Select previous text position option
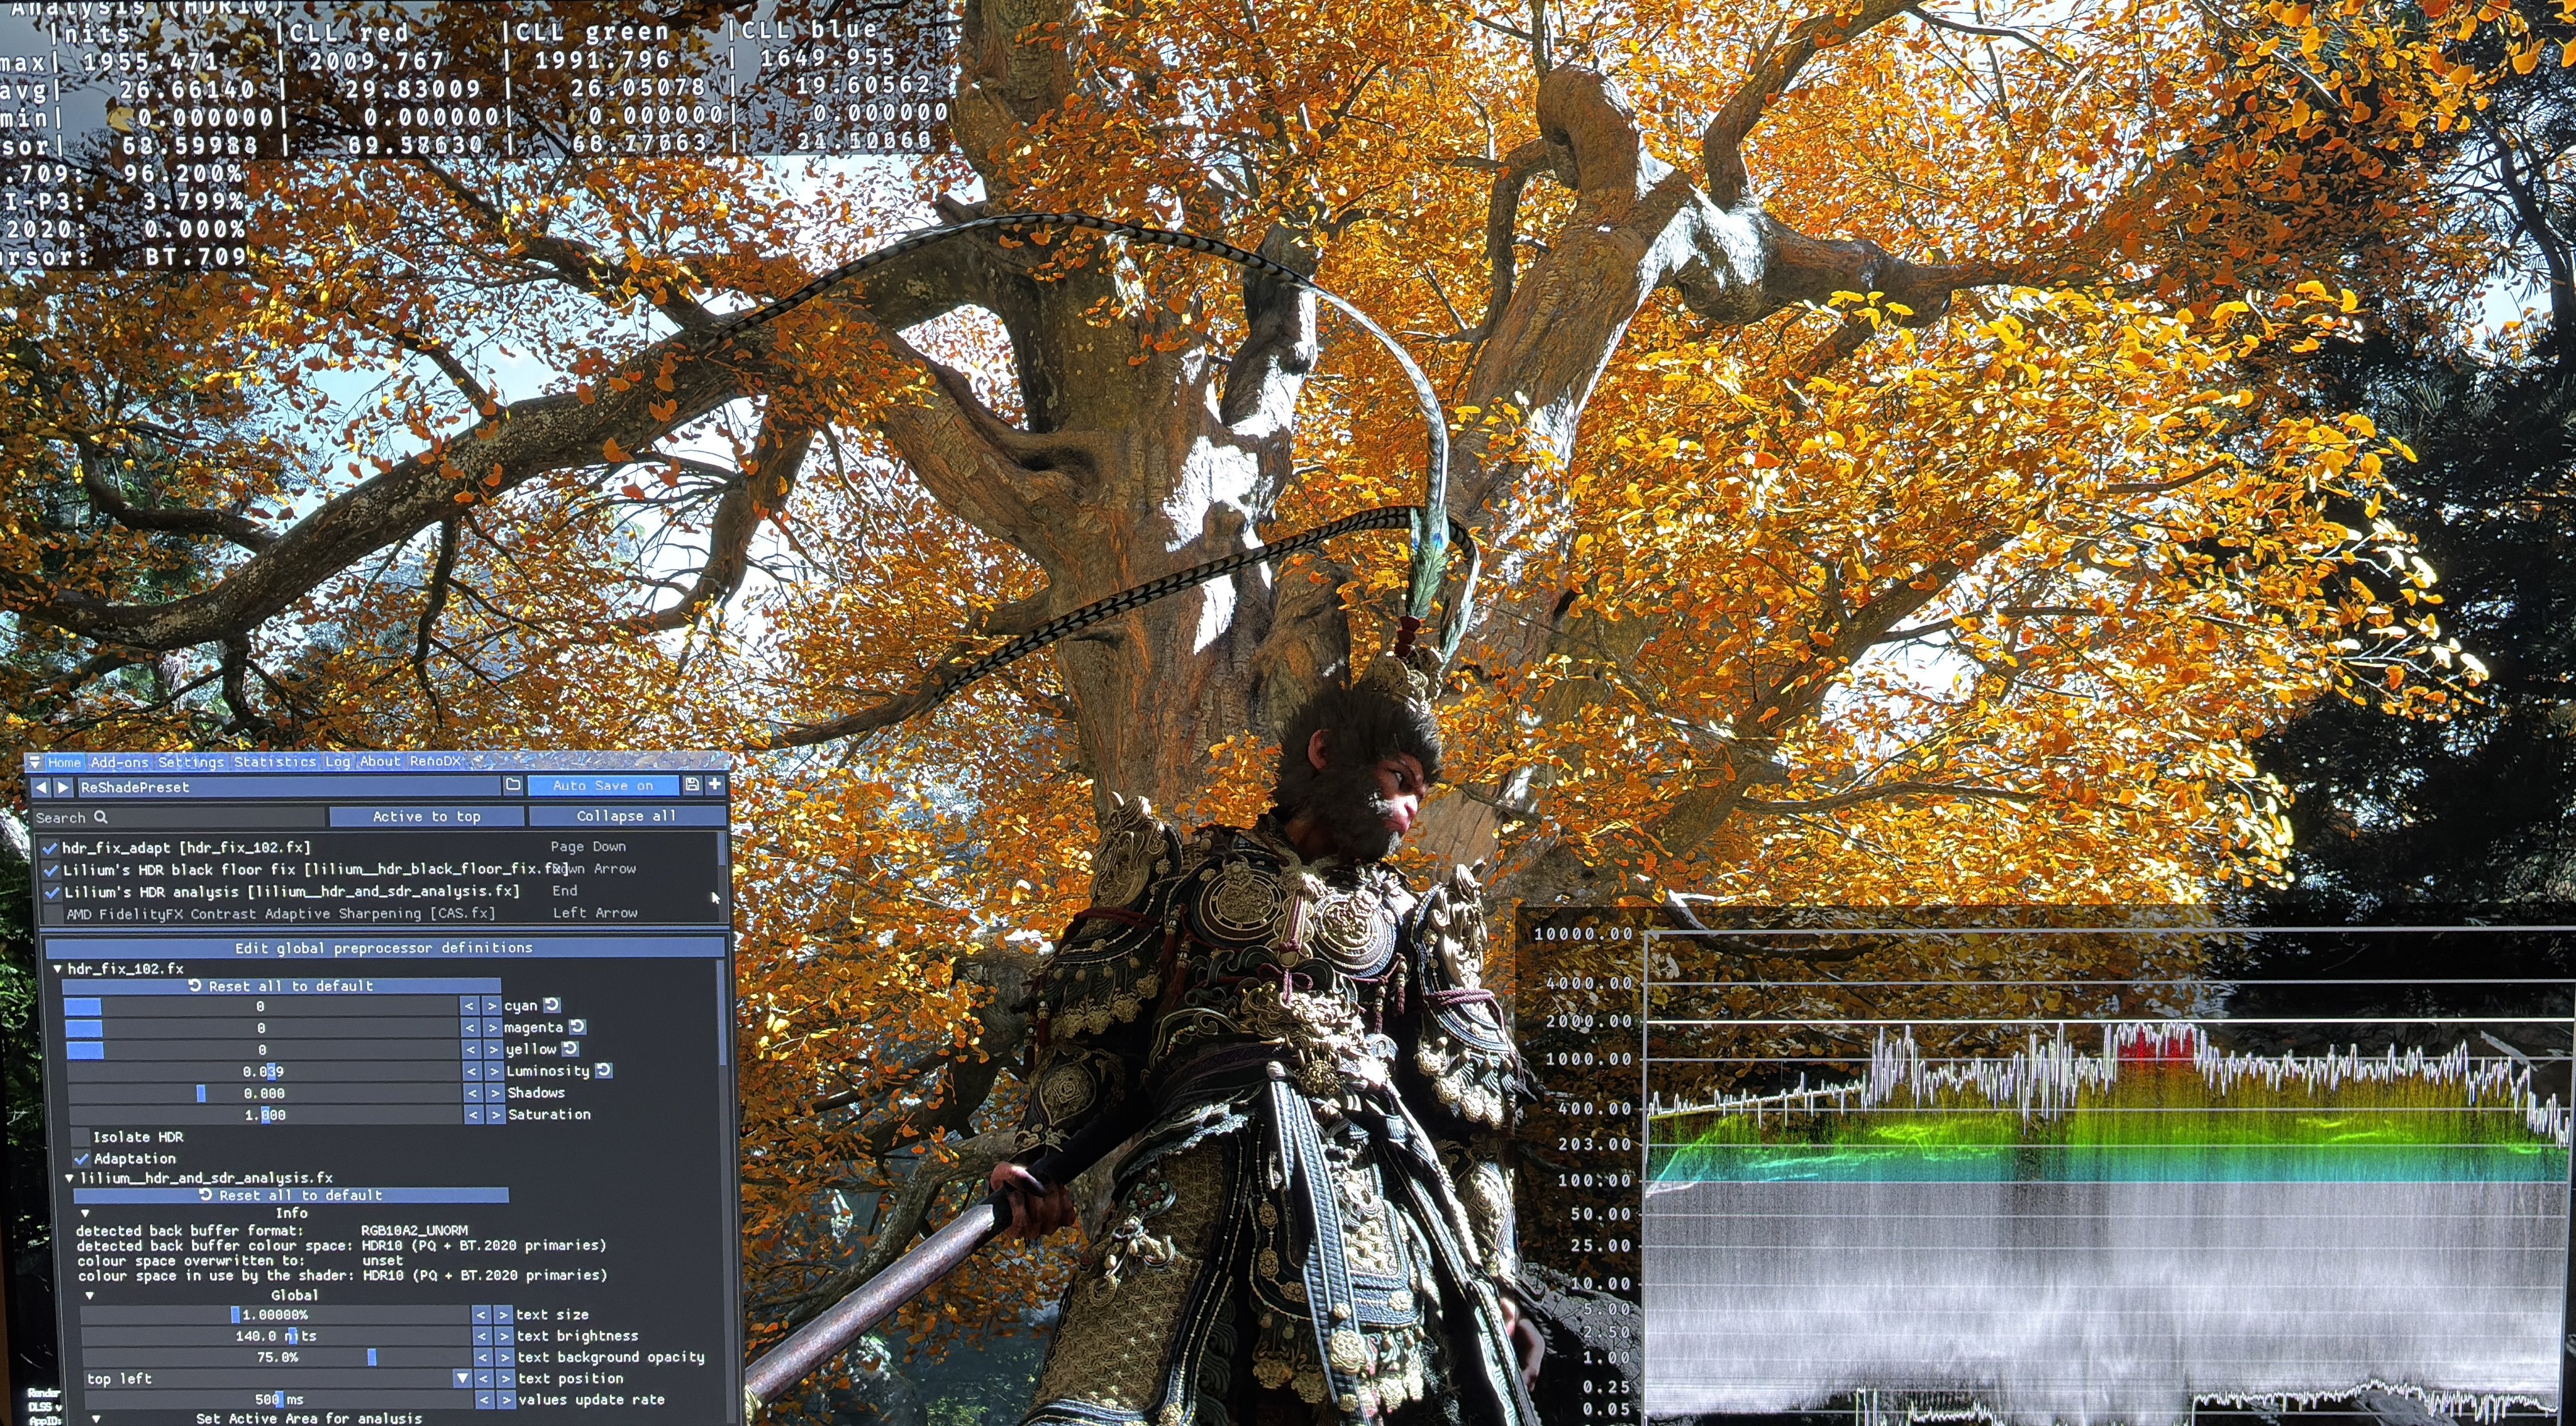Viewport: 2576px width, 1426px height. pos(484,1379)
